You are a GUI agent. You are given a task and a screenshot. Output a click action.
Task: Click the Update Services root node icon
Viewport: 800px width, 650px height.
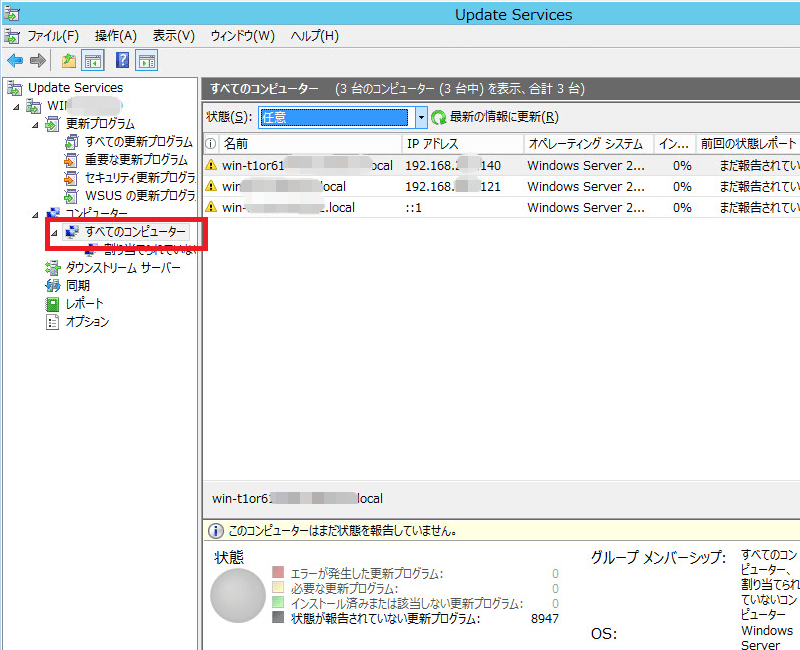(x=15, y=88)
